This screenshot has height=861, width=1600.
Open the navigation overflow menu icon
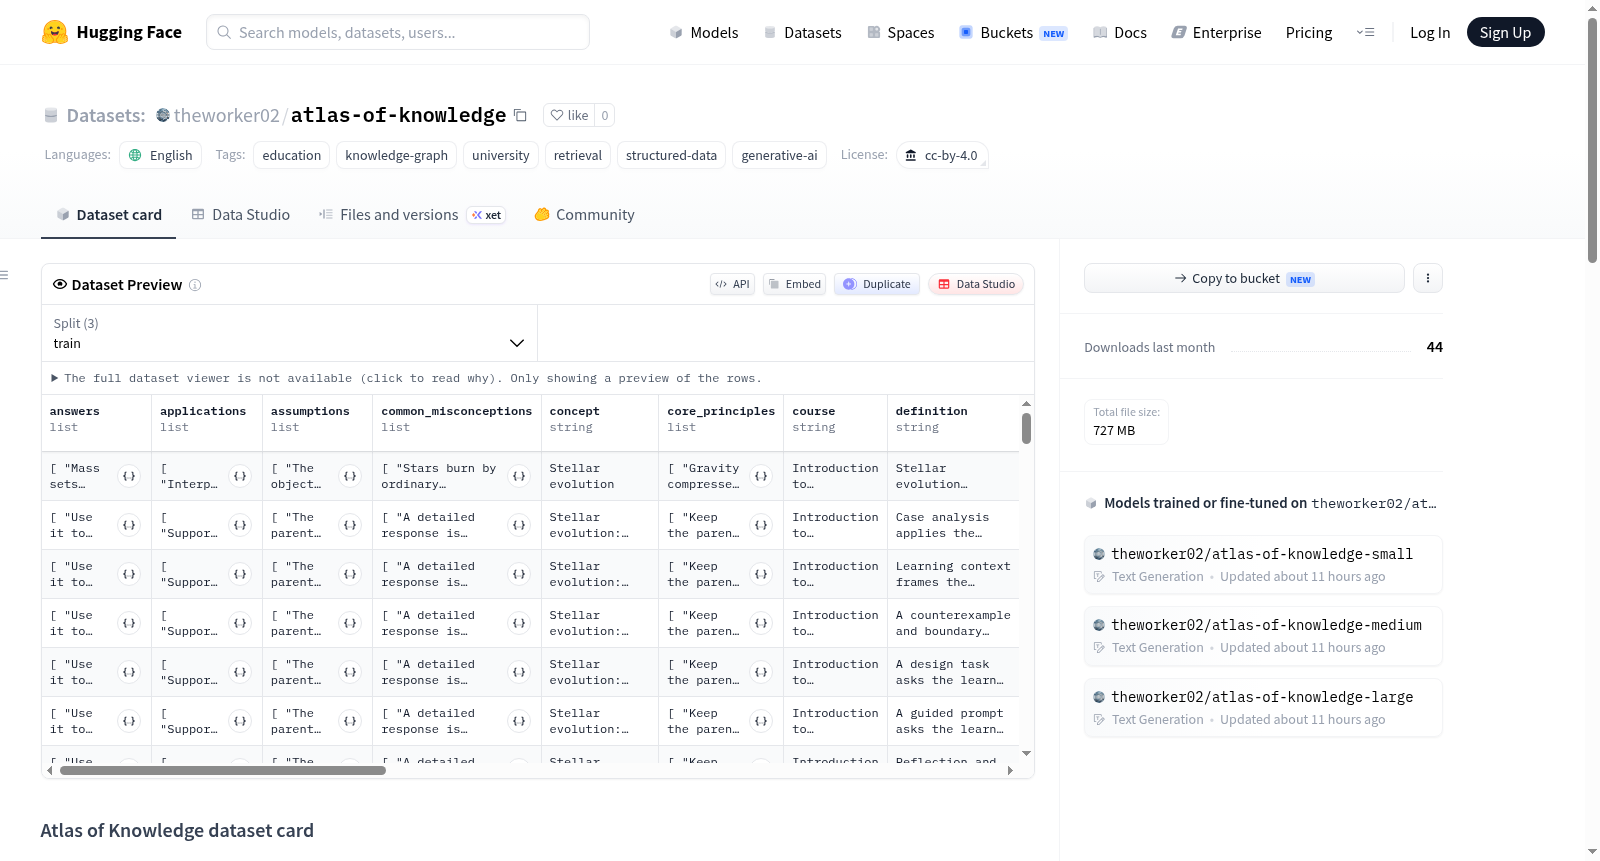1365,33
